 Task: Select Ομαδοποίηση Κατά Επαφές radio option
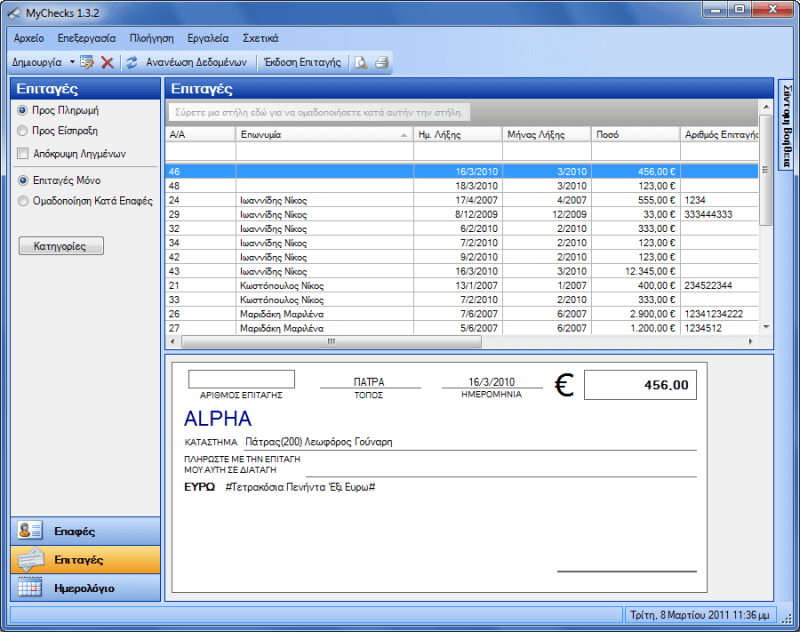tap(23, 200)
